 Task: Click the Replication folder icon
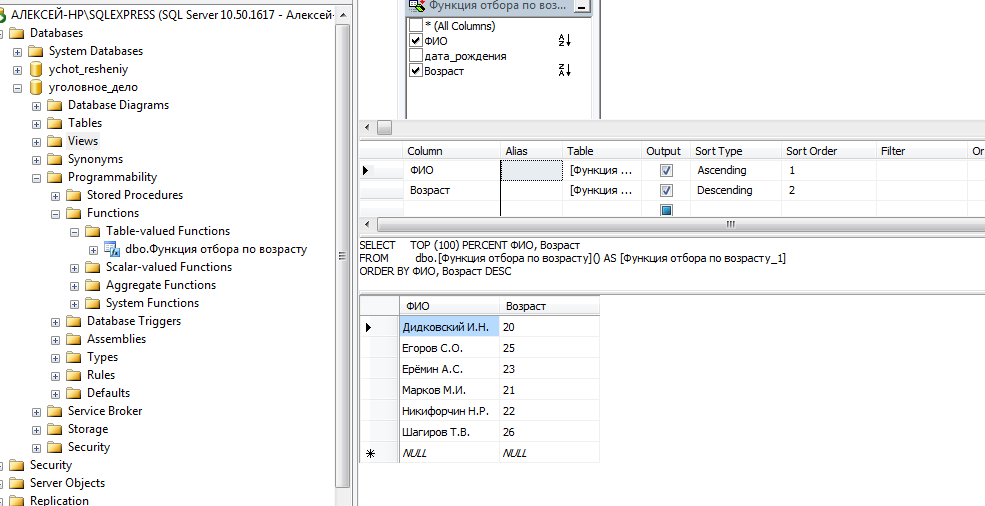[17, 501]
